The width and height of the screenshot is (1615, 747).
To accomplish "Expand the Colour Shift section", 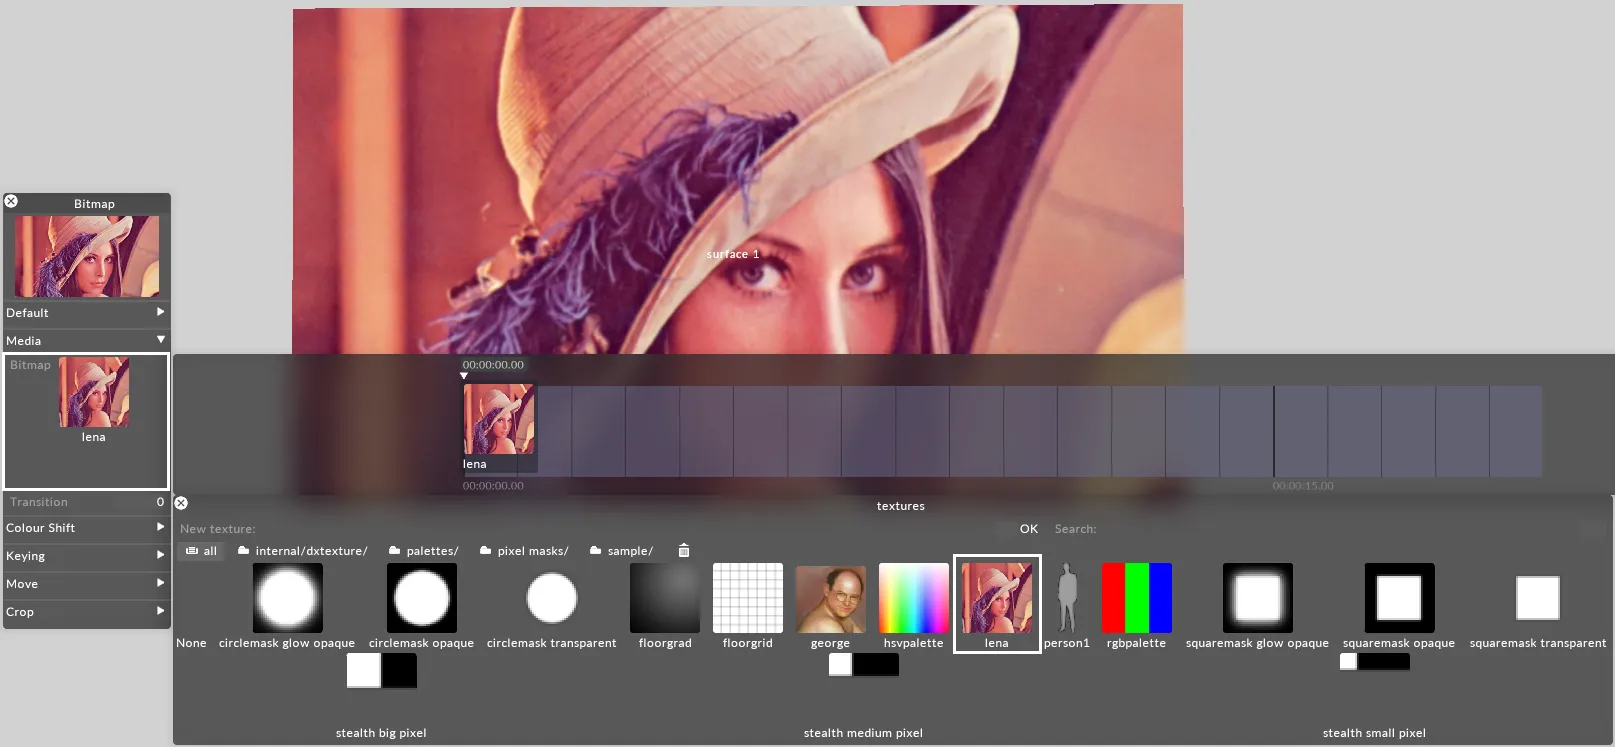I will tap(86, 528).
